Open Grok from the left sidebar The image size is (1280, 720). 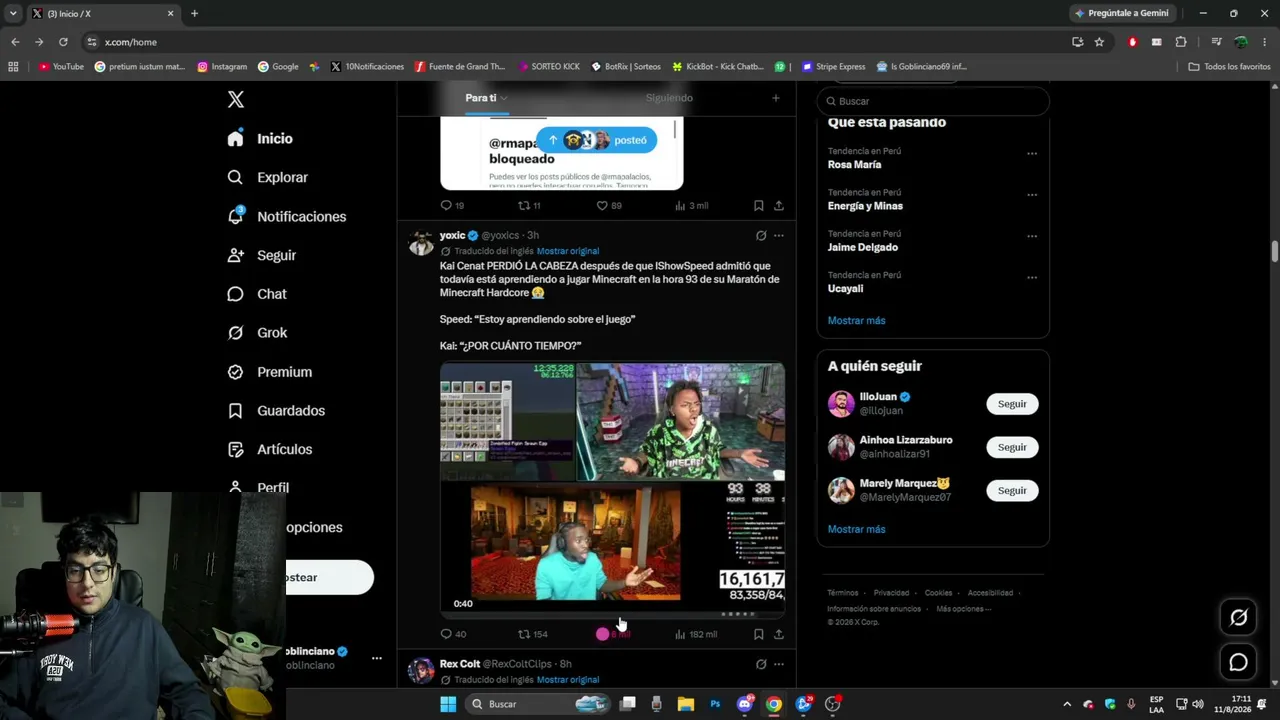point(258,333)
